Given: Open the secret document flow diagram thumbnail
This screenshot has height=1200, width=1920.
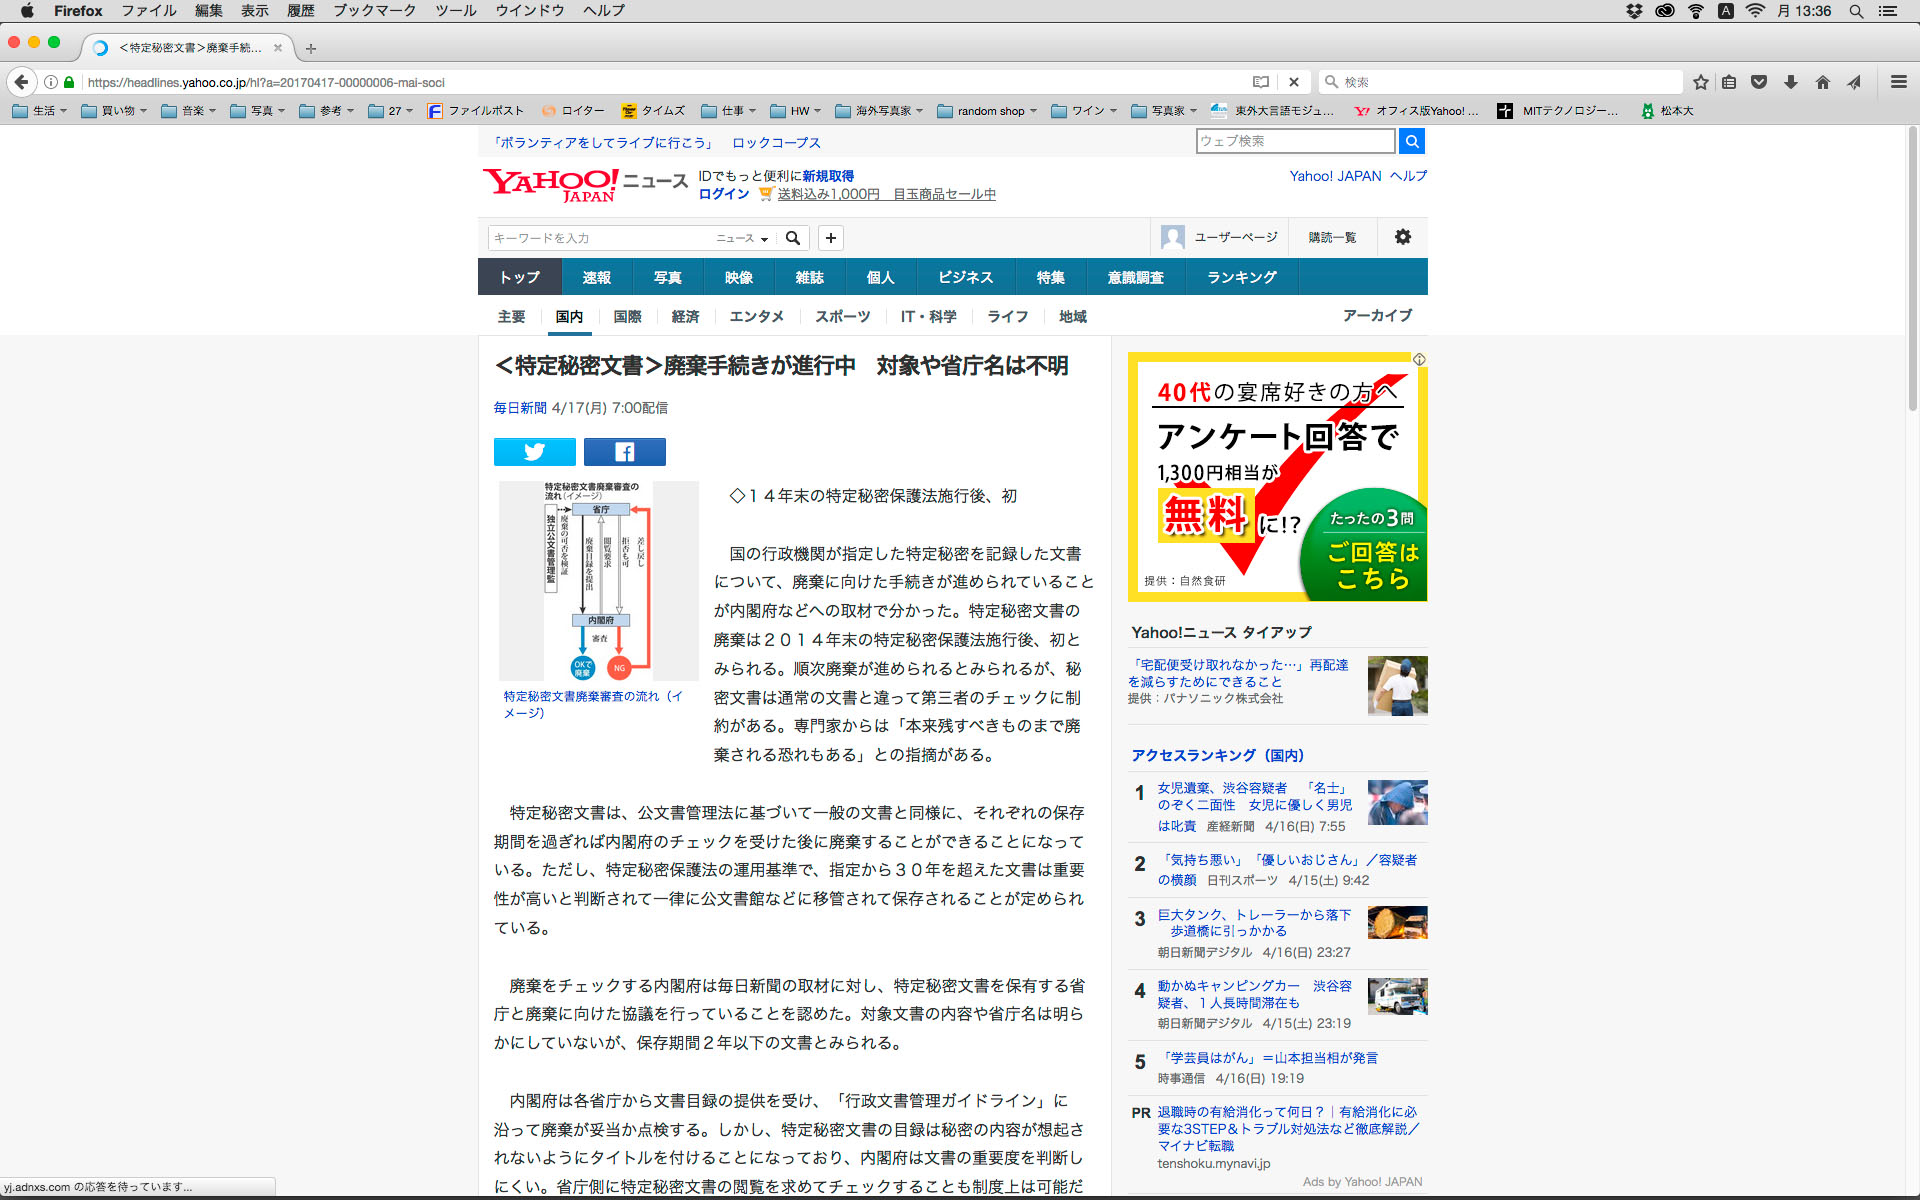Looking at the screenshot, I should click(x=598, y=580).
